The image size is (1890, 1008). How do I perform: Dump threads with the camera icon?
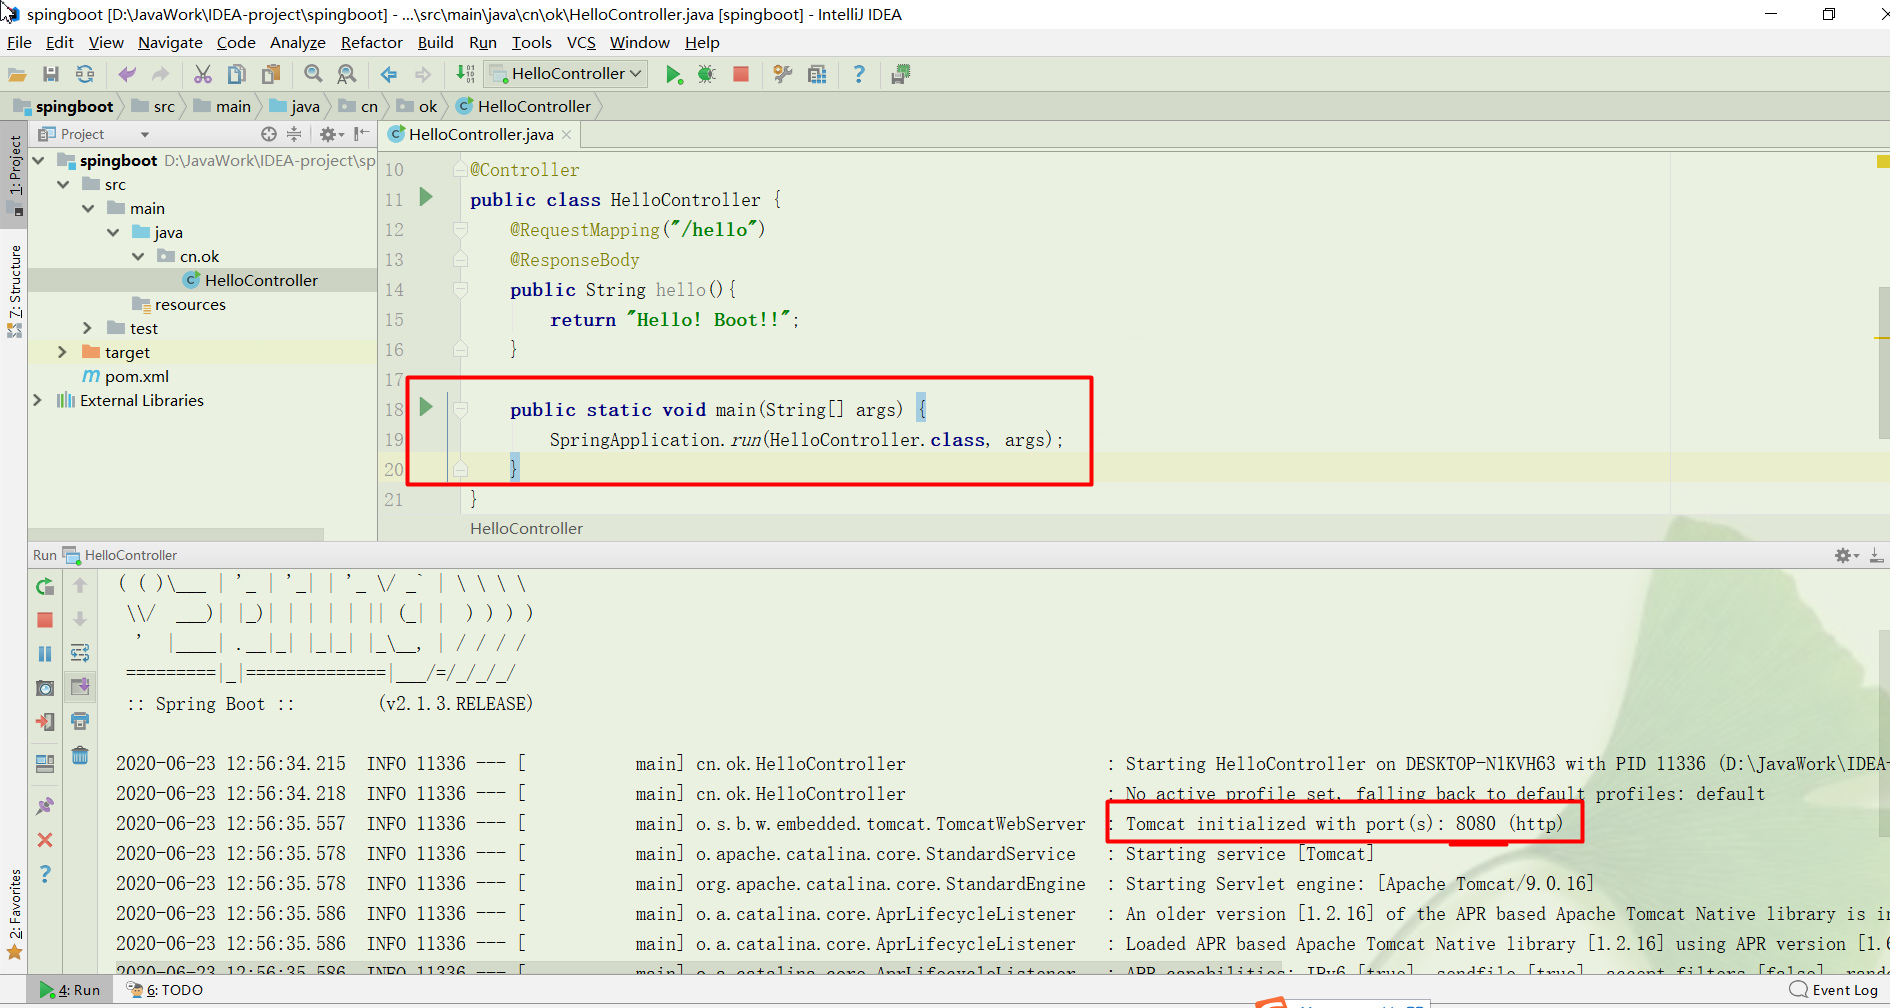click(x=45, y=688)
